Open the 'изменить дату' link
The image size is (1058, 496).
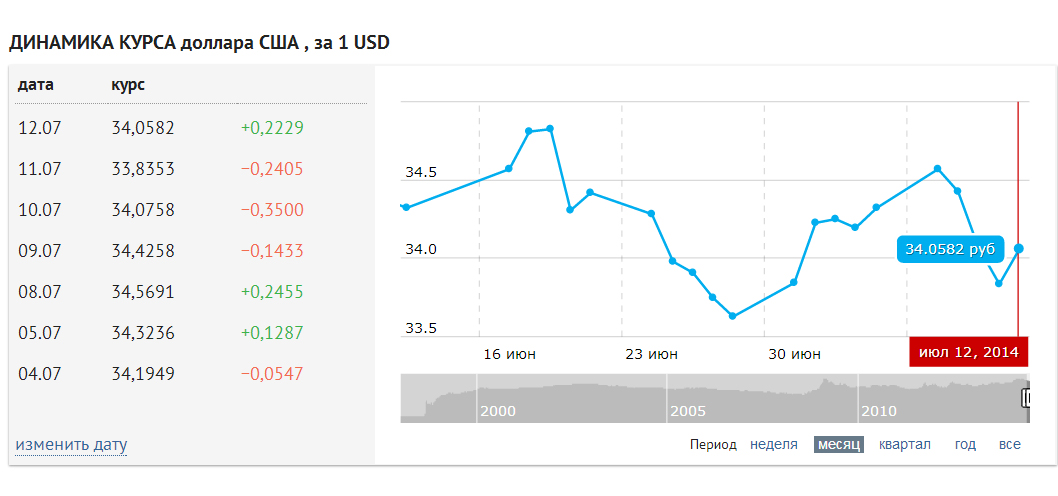71,445
